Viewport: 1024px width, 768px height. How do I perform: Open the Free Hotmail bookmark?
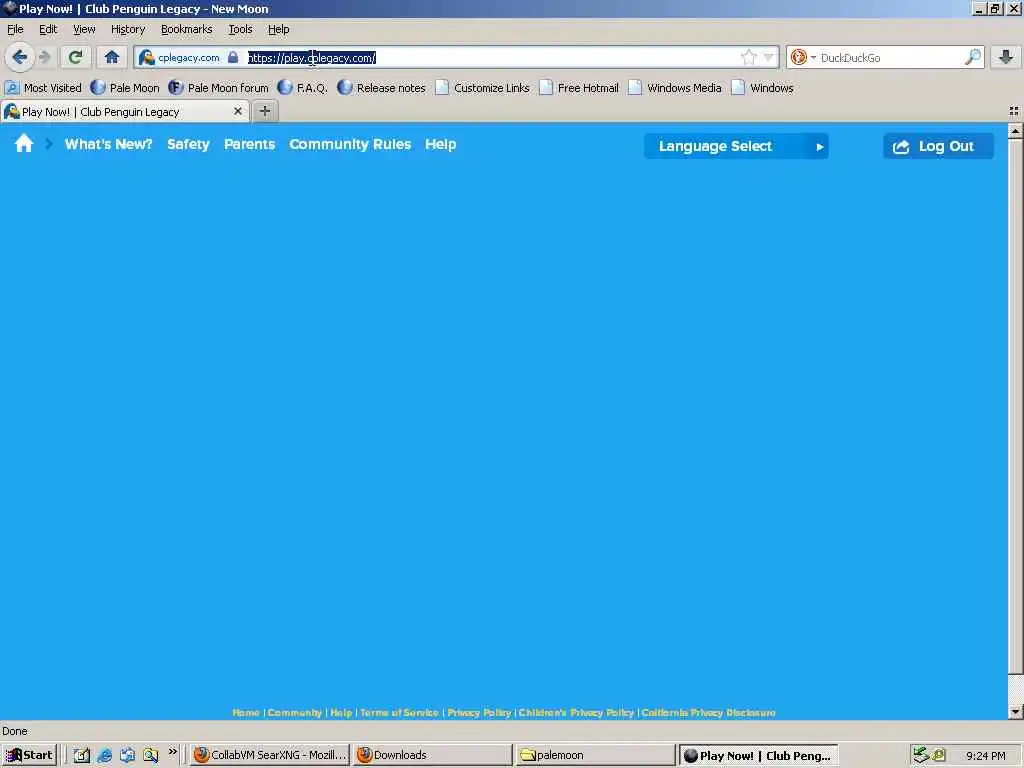[x=579, y=88]
